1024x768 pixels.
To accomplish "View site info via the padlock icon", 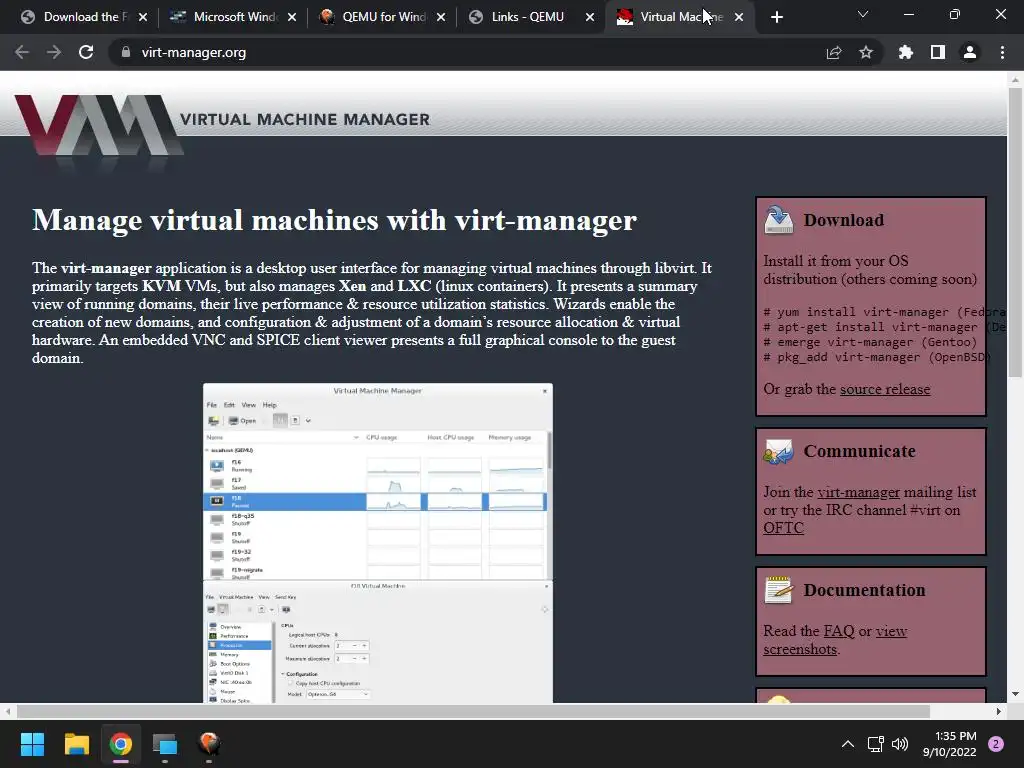I will (126, 52).
